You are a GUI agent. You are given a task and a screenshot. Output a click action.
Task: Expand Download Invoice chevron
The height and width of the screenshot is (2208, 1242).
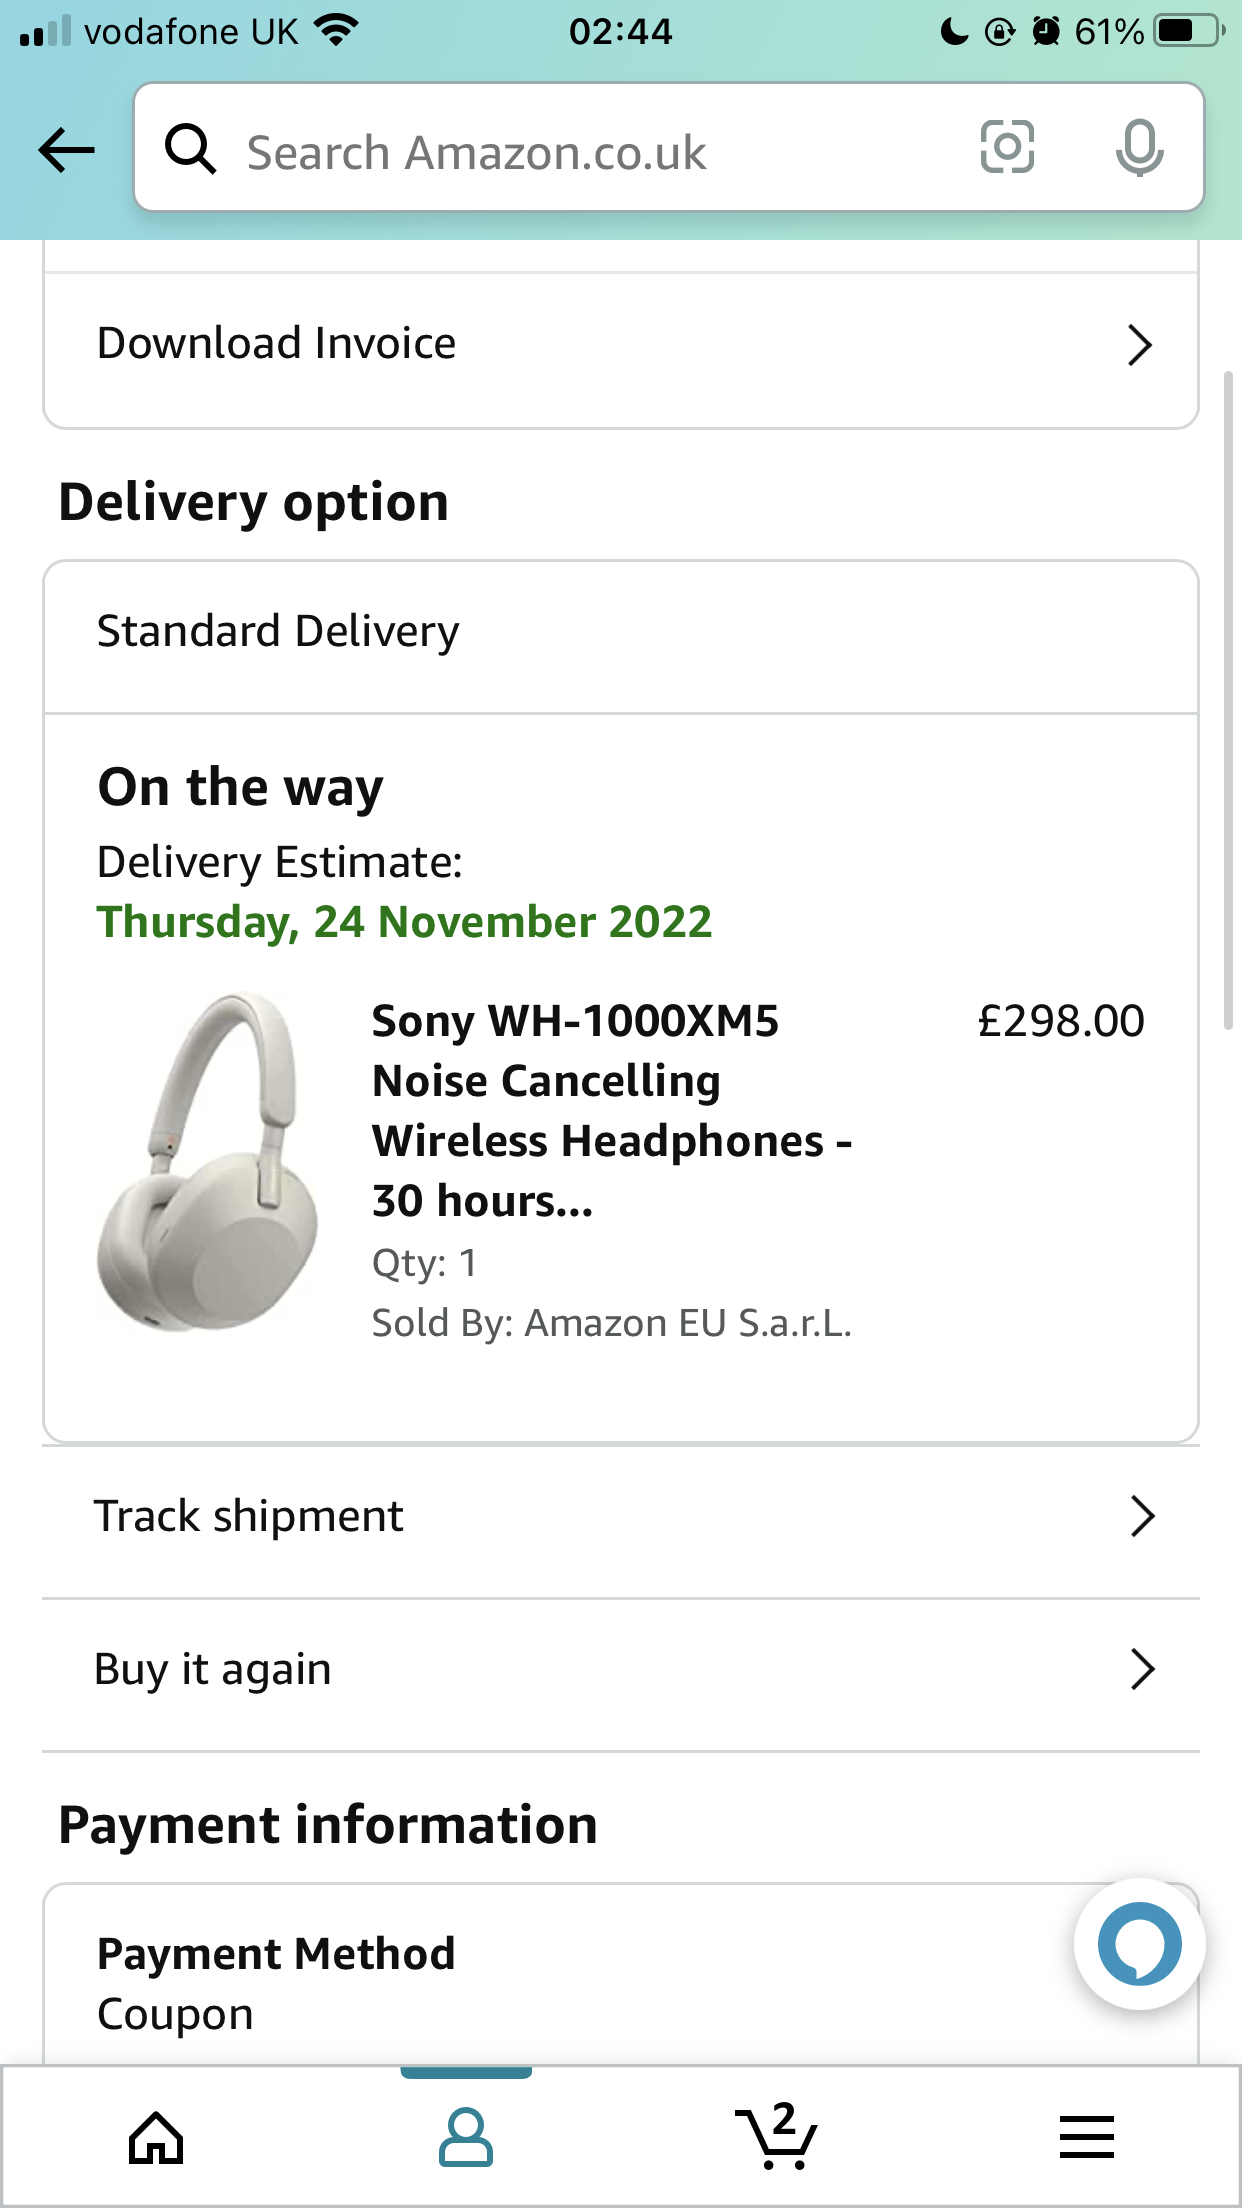1139,345
